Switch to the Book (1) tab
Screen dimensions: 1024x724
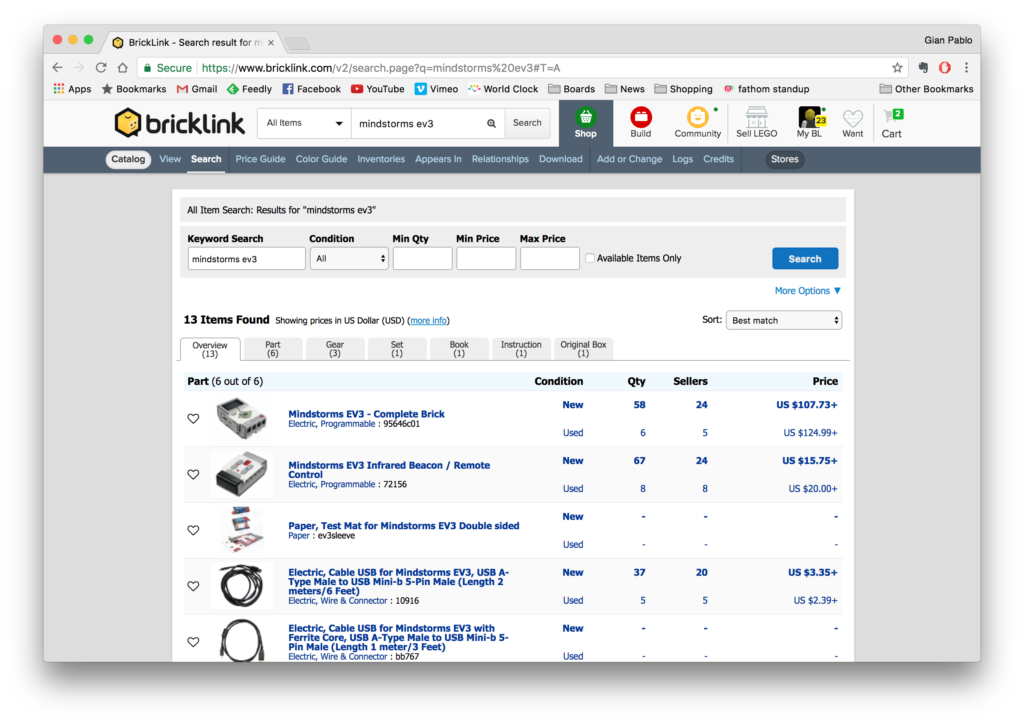tap(458, 349)
